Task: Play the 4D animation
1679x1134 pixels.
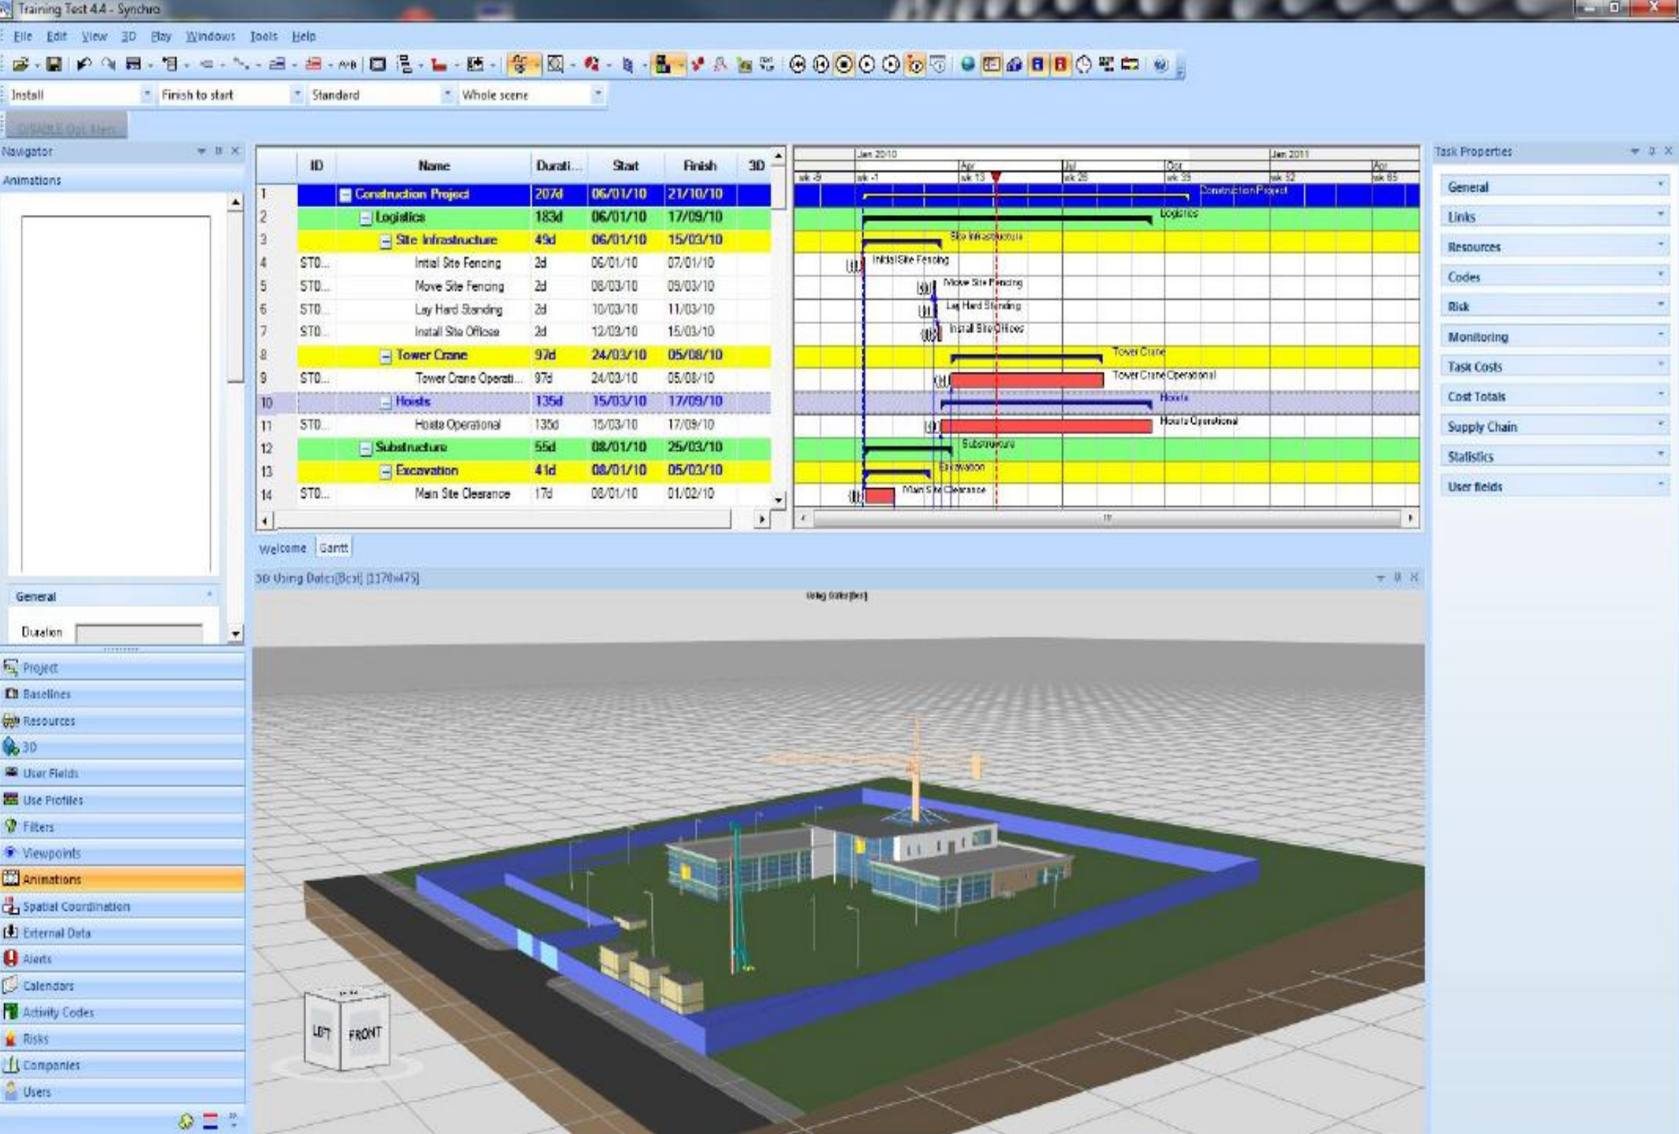Action: click(867, 65)
